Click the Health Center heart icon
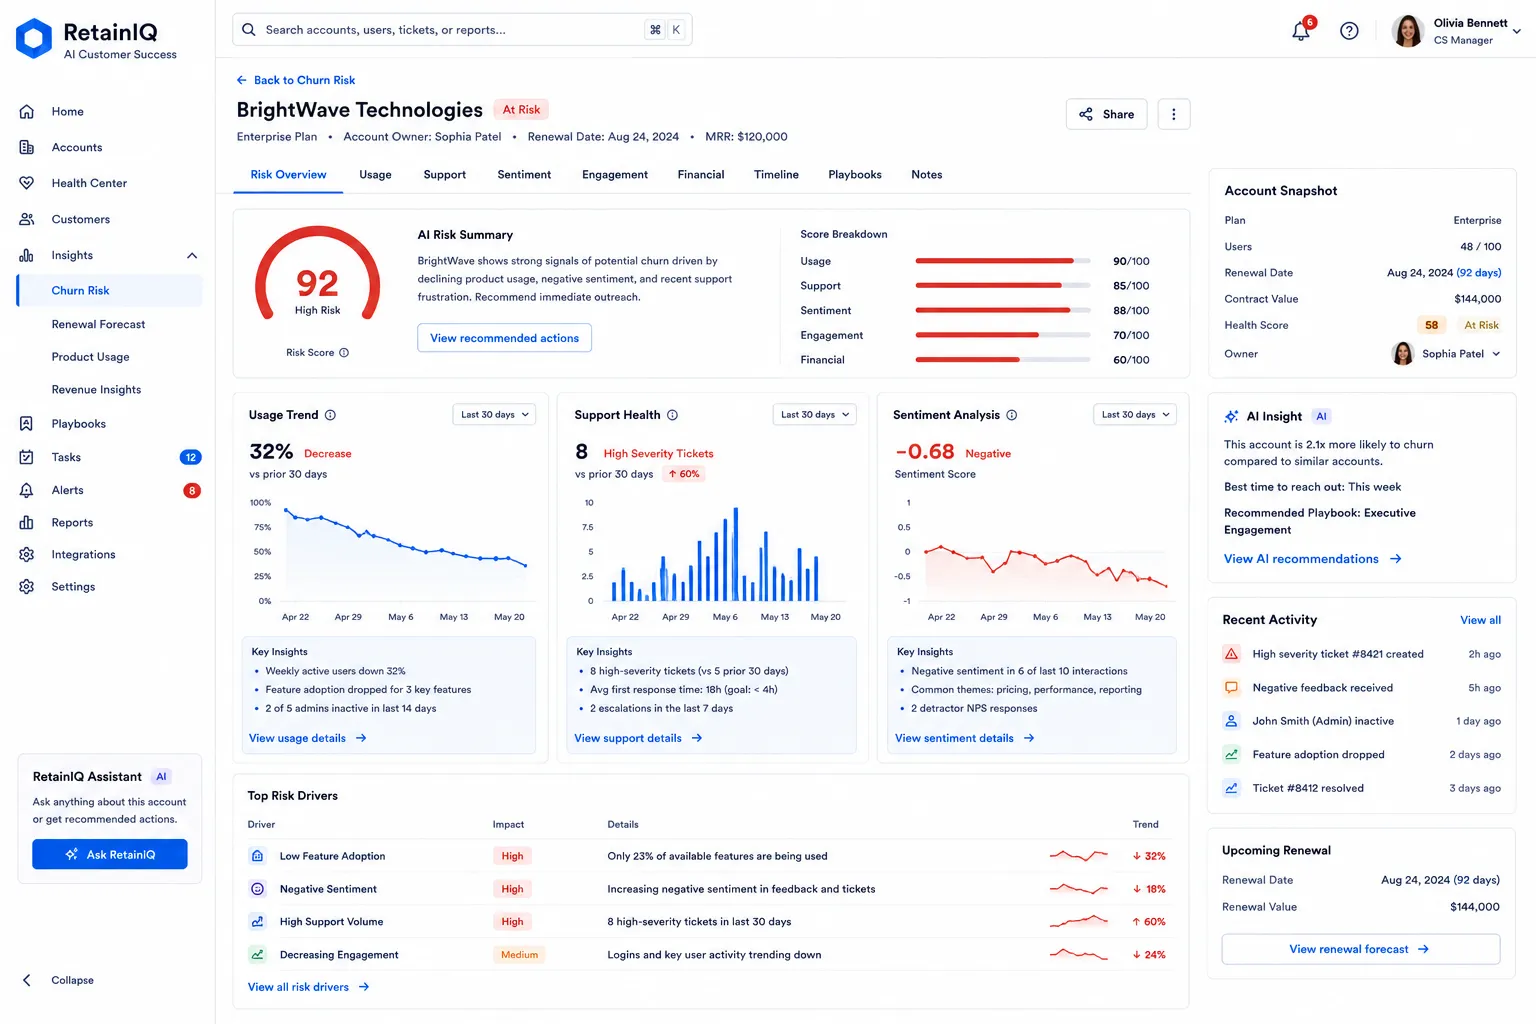Viewport: 1536px width, 1024px height. [27, 183]
